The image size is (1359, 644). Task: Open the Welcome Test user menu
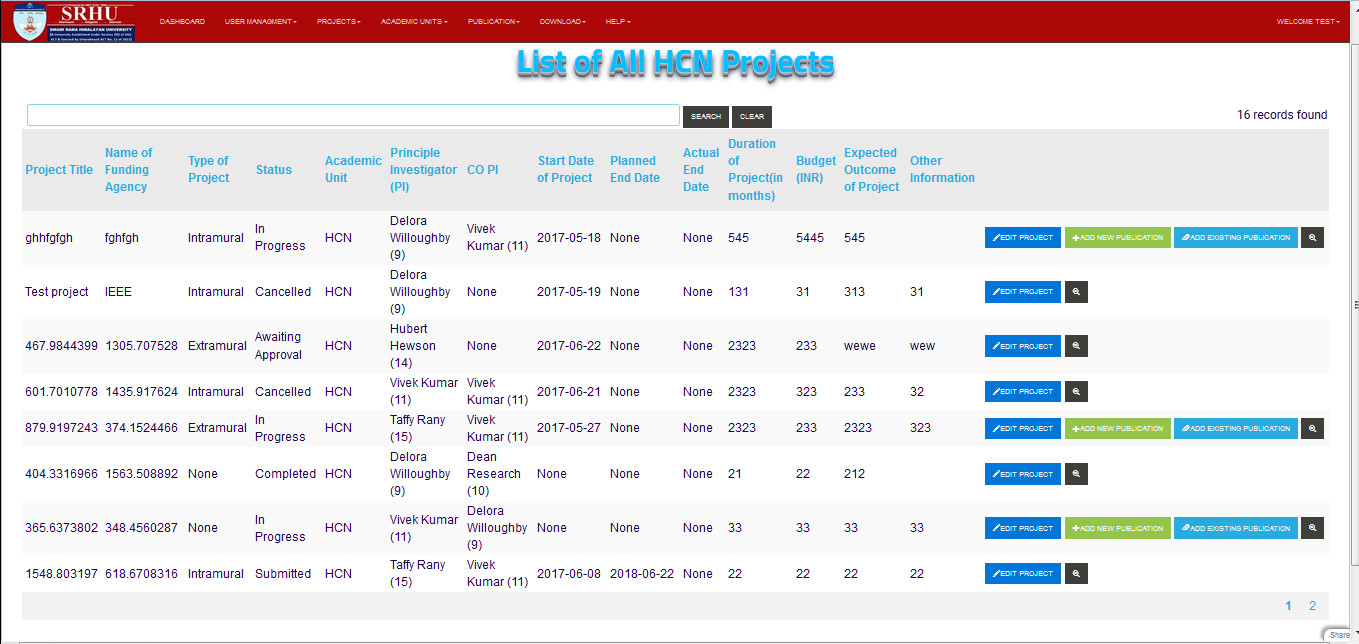pyautogui.click(x=1308, y=21)
